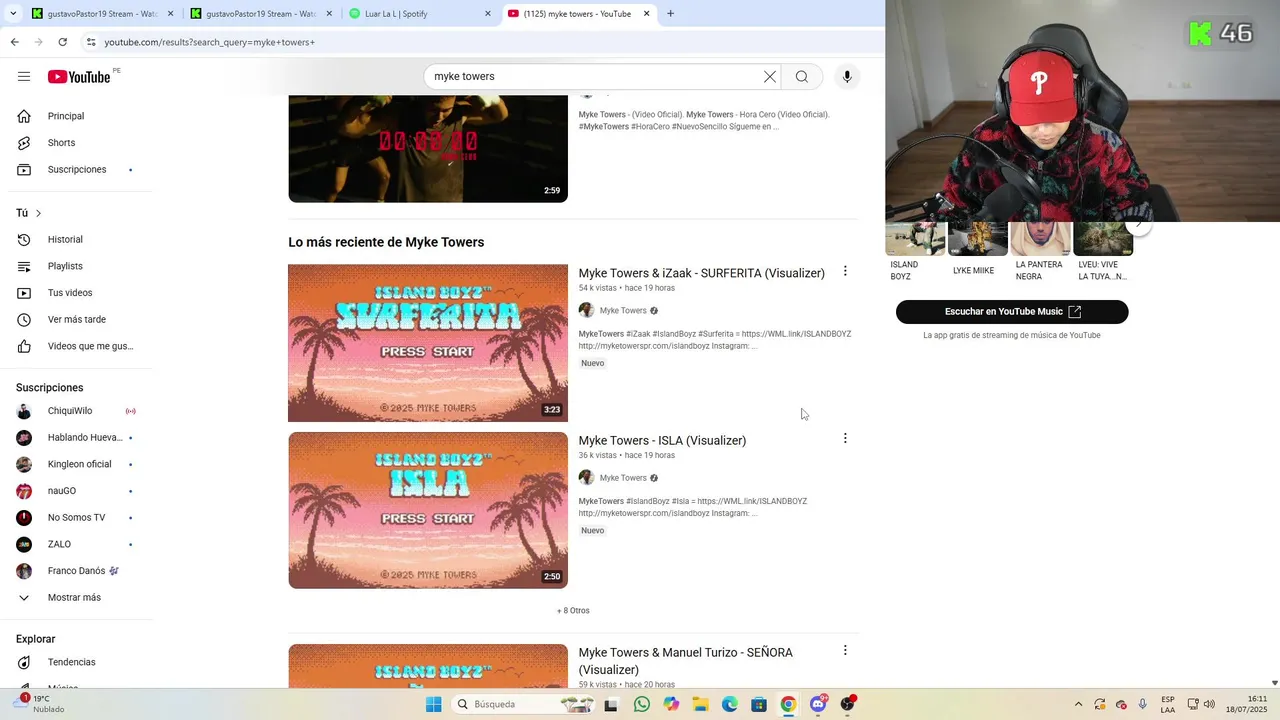Close the myke towers YouTube tab
The image size is (1280, 720).
(647, 14)
